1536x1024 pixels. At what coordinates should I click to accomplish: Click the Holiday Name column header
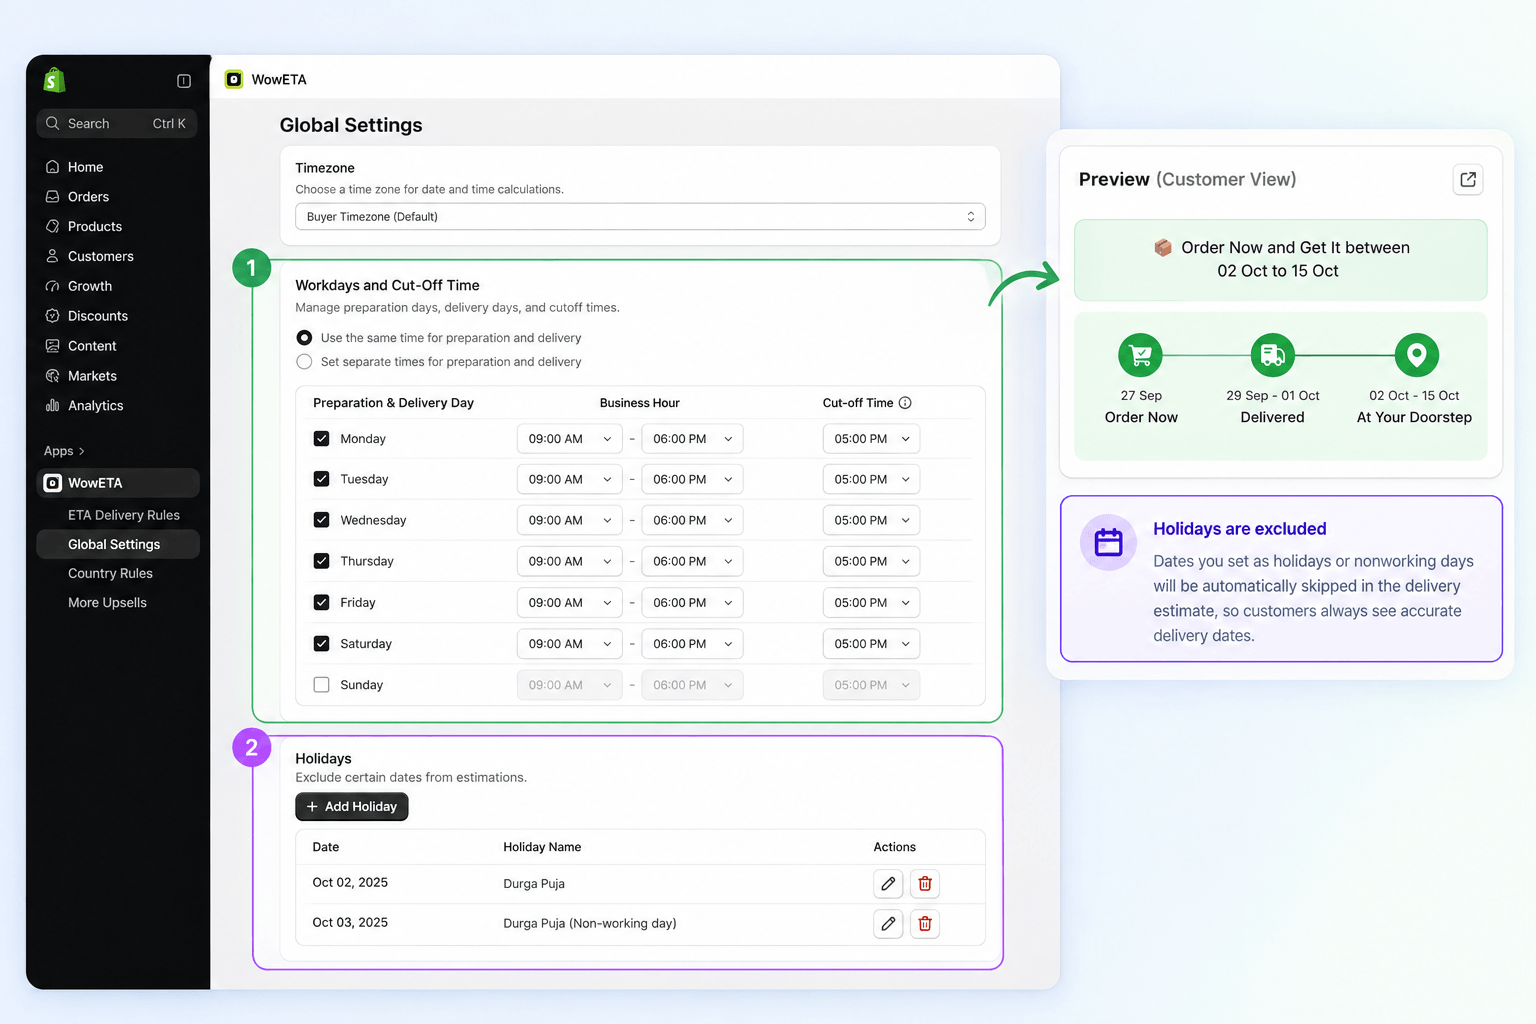(542, 847)
